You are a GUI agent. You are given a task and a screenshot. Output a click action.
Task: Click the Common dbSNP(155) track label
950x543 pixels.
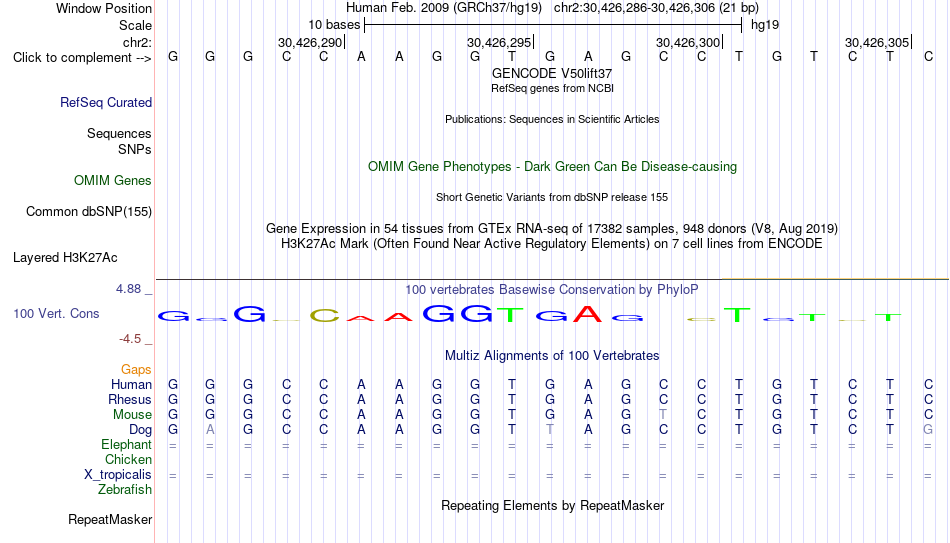[x=89, y=212]
